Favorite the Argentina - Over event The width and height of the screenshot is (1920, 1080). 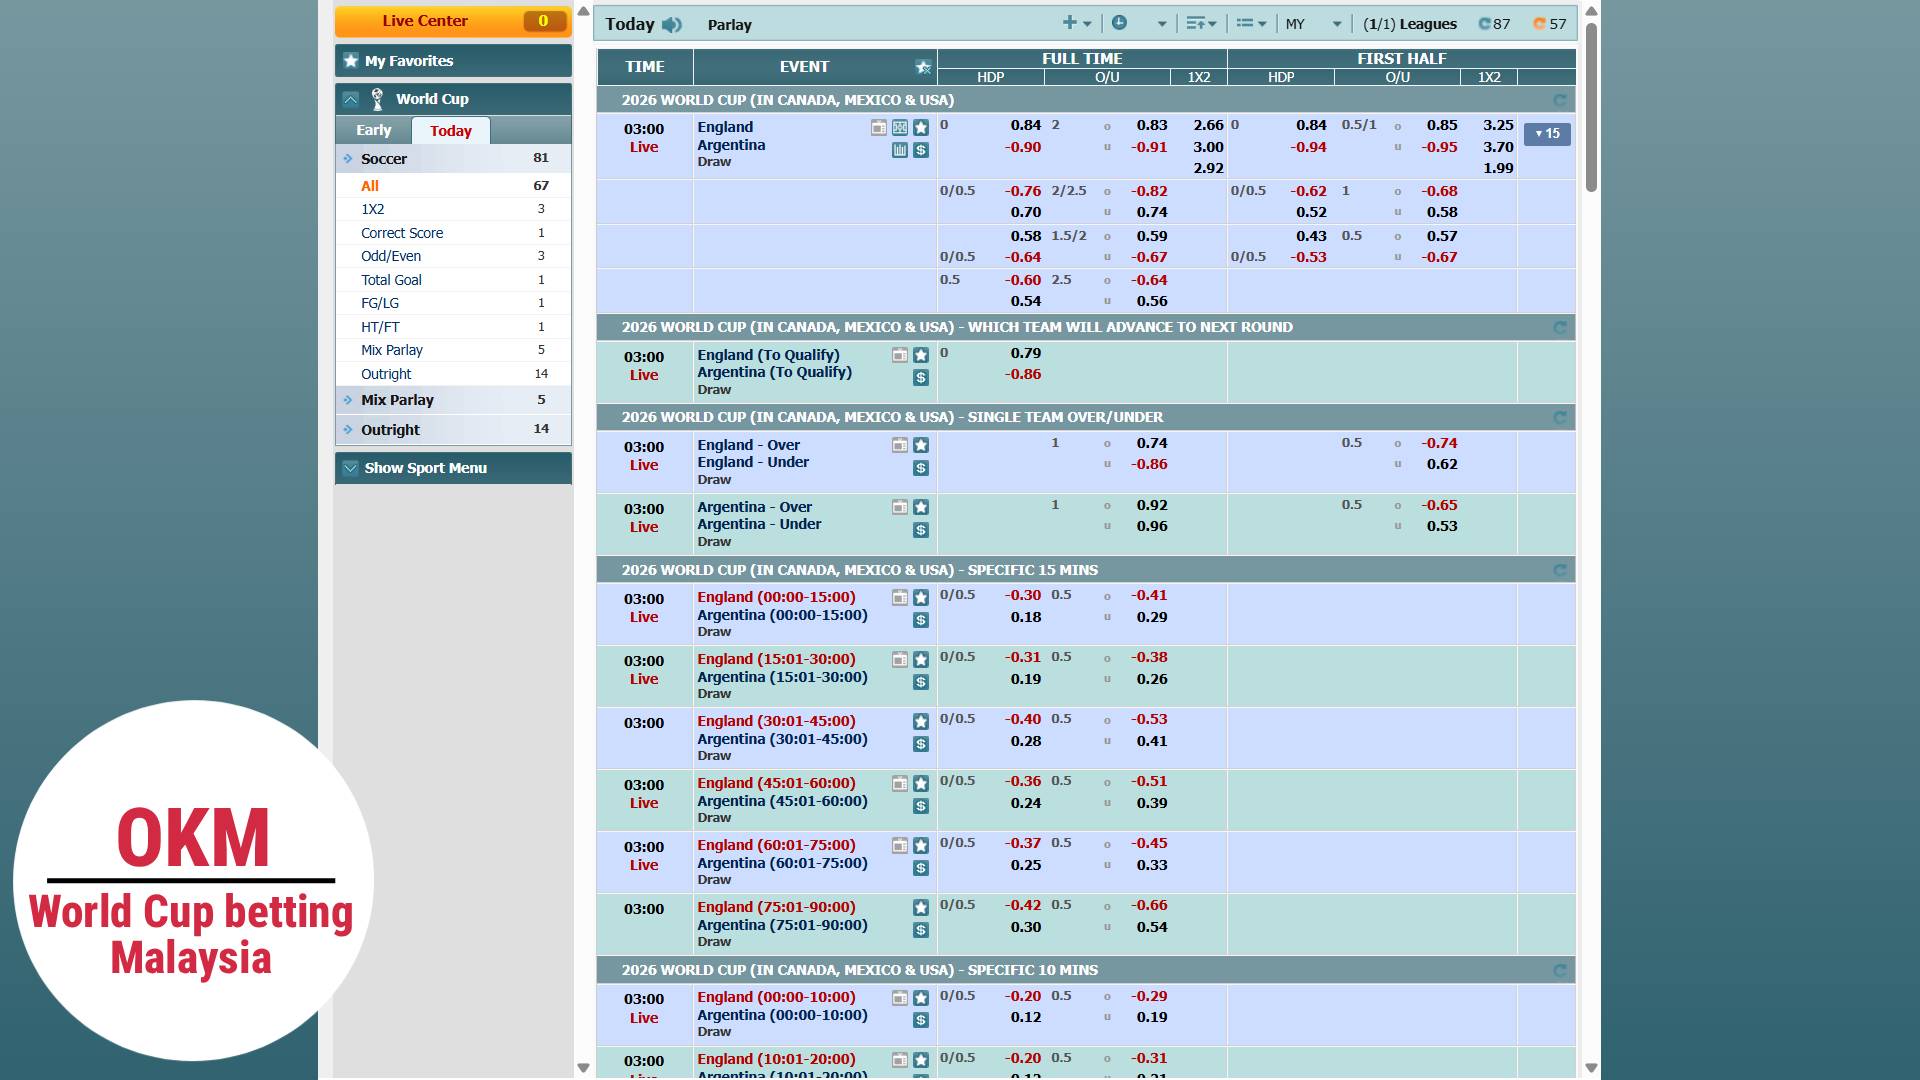[x=921, y=507]
